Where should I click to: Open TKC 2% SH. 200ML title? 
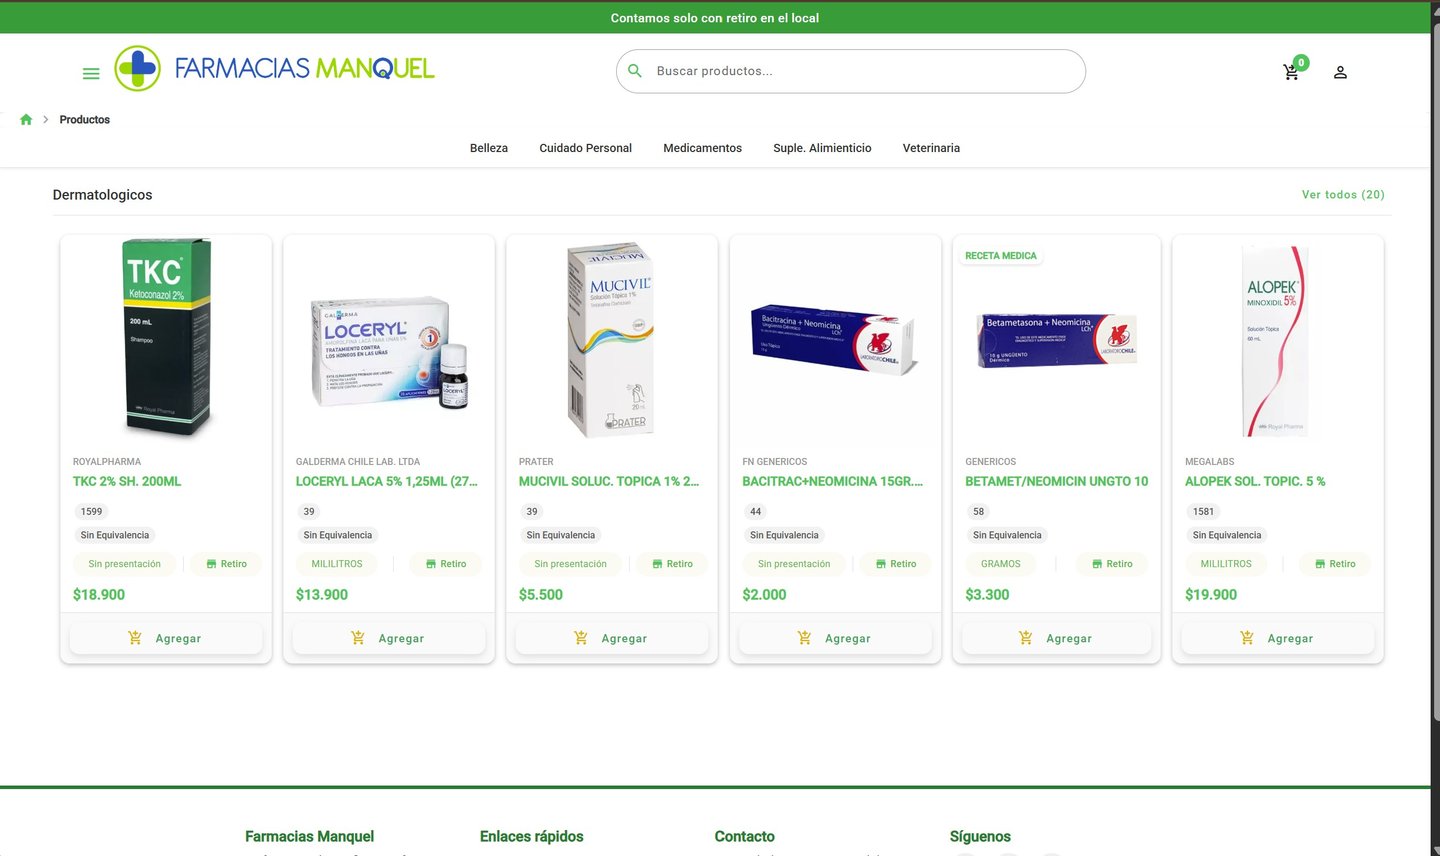[127, 482]
